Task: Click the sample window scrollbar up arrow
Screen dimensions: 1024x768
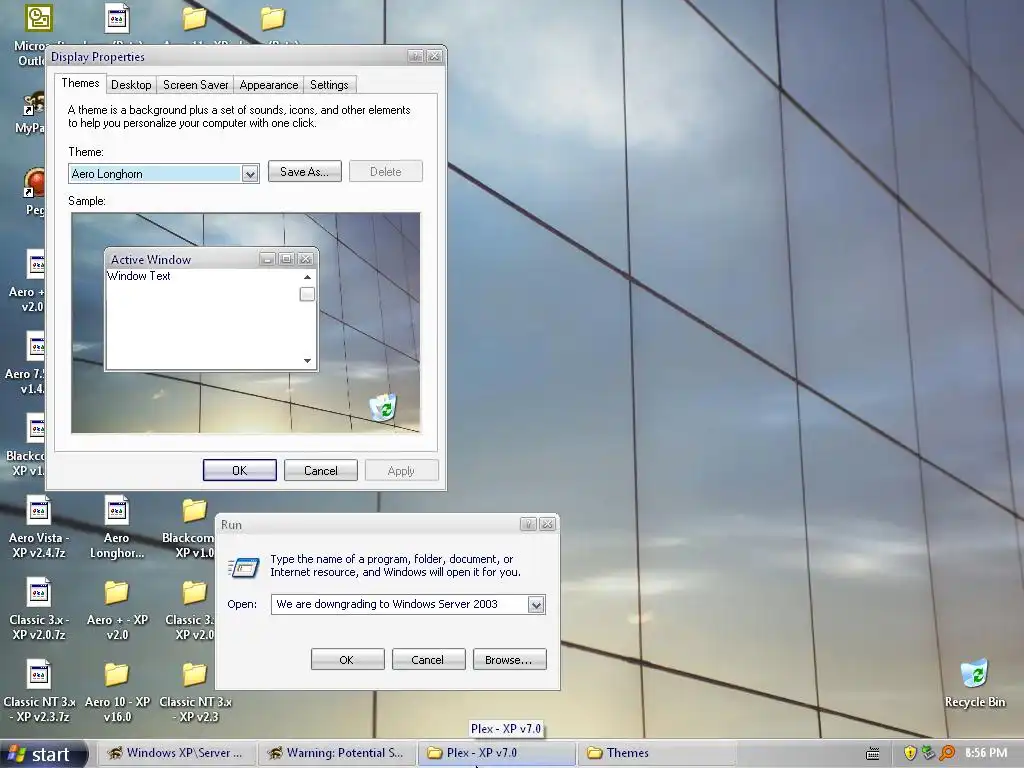Action: (307, 277)
